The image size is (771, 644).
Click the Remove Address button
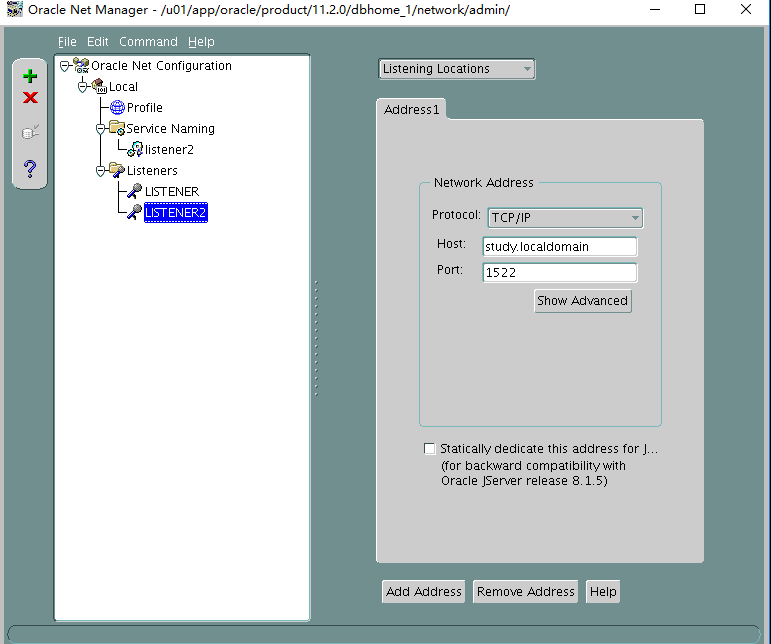pyautogui.click(x=526, y=591)
